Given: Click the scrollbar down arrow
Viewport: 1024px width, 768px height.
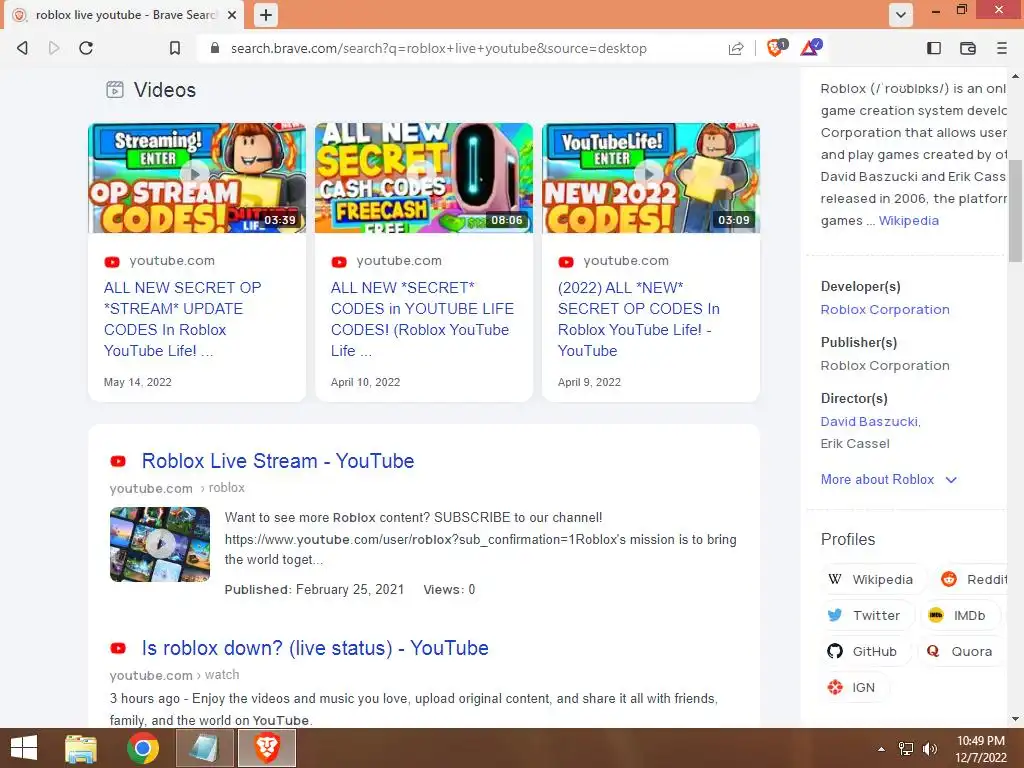Looking at the screenshot, I should 1015,719.
